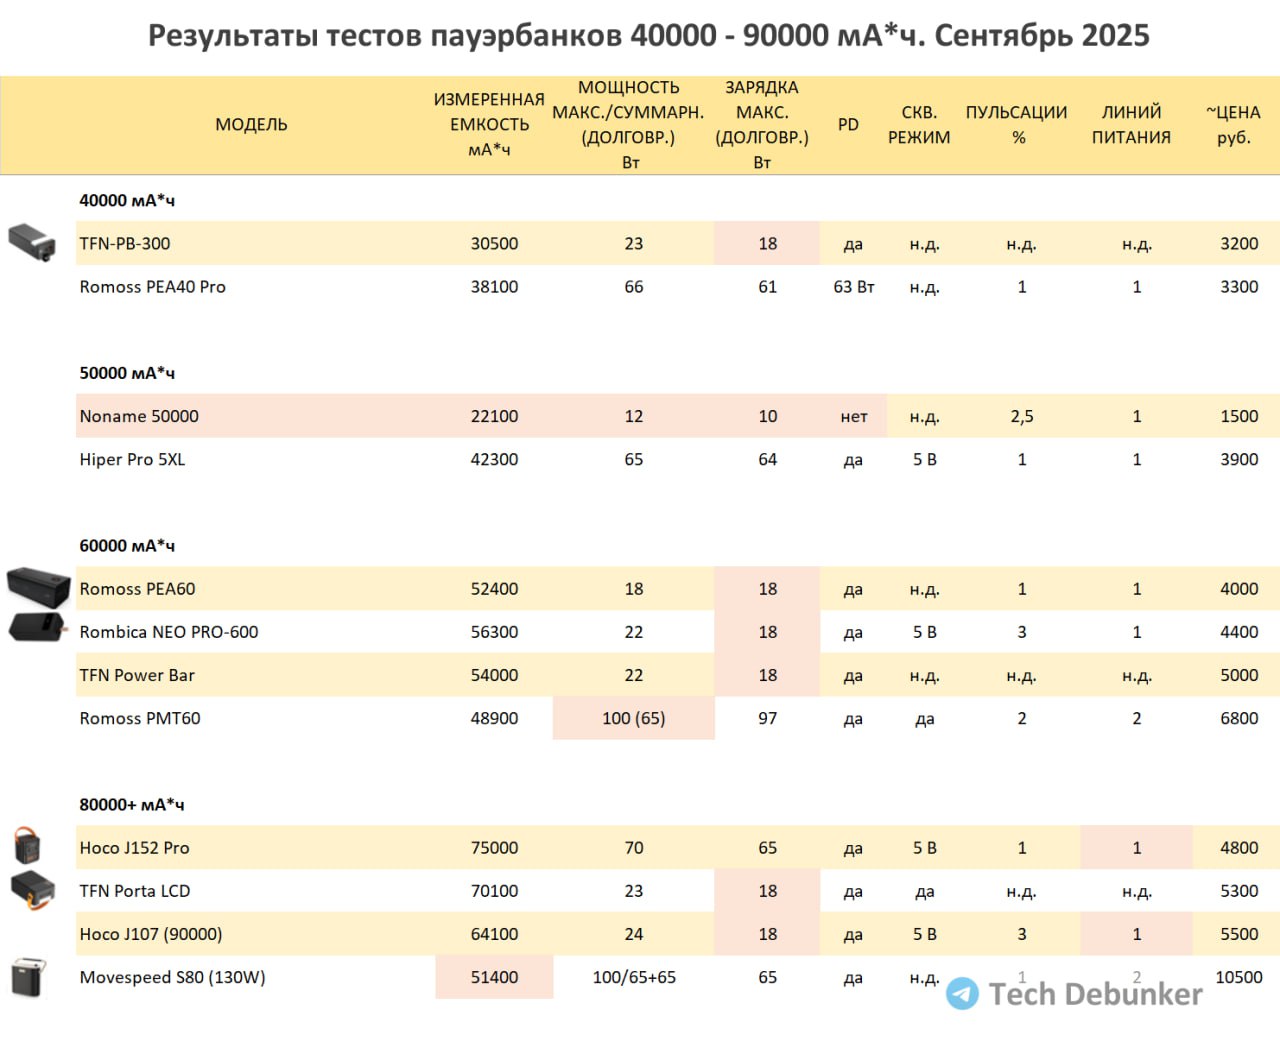Click the Romoss PEA60 product image
This screenshot has width=1280, height=1041.
[x=38, y=587]
